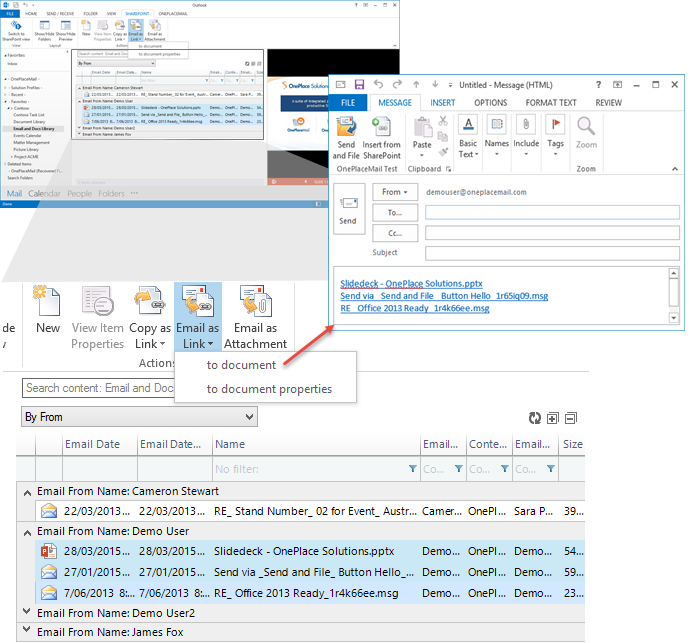This screenshot has width=700, height=643.
Task: Click the Help question mark in message window
Action: 598,84
